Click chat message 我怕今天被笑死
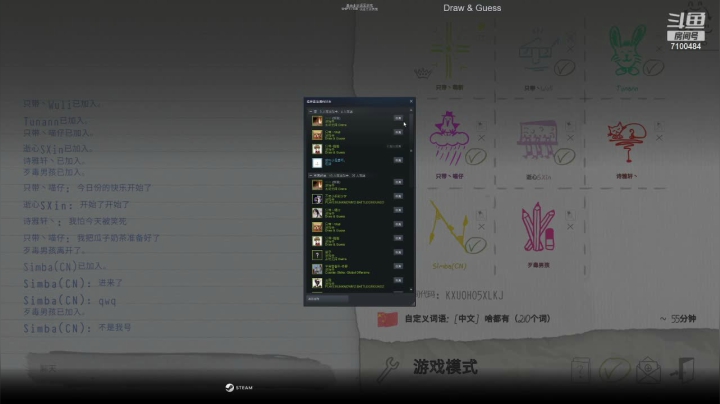720x404 pixels. click(x=97, y=221)
